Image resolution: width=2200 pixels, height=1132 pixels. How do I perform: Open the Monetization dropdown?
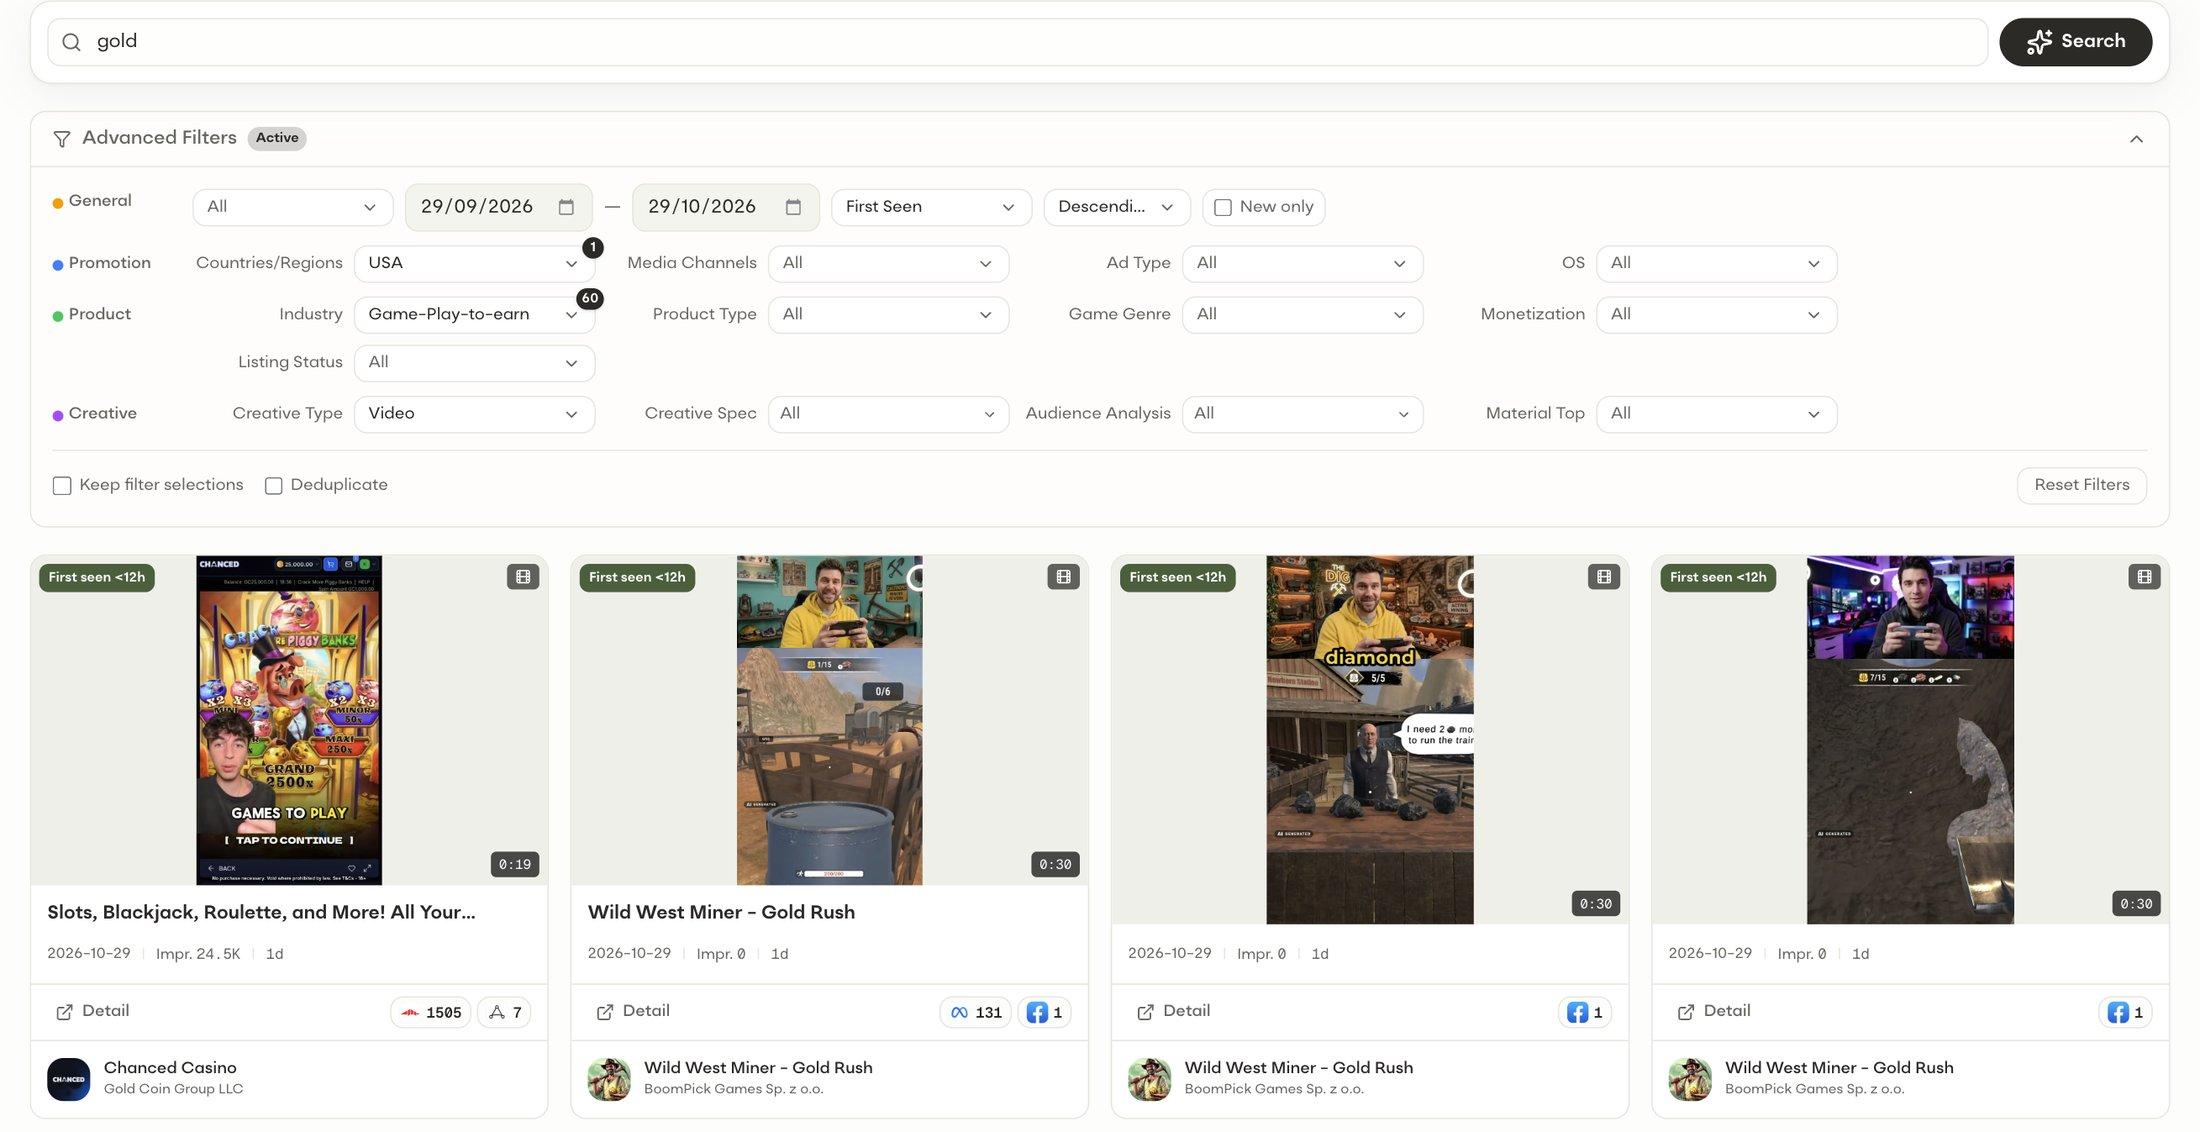[x=1716, y=314]
